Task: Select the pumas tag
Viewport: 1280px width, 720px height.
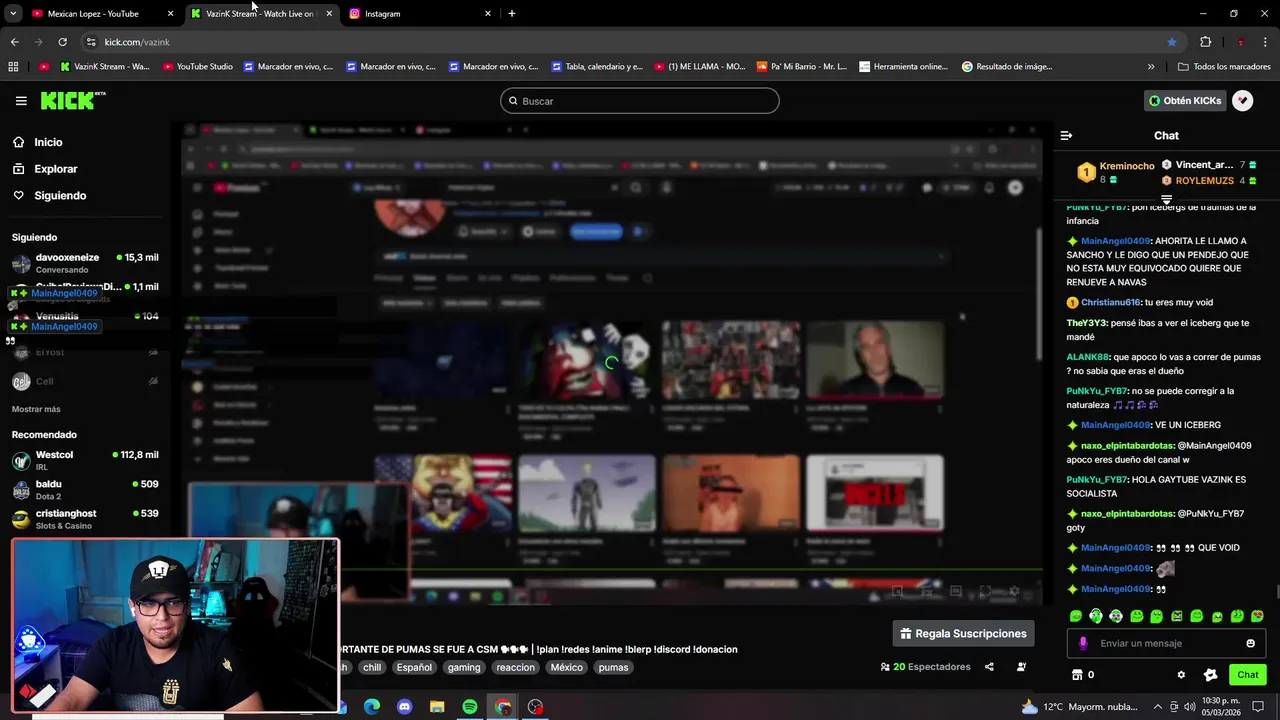Action: (x=613, y=667)
